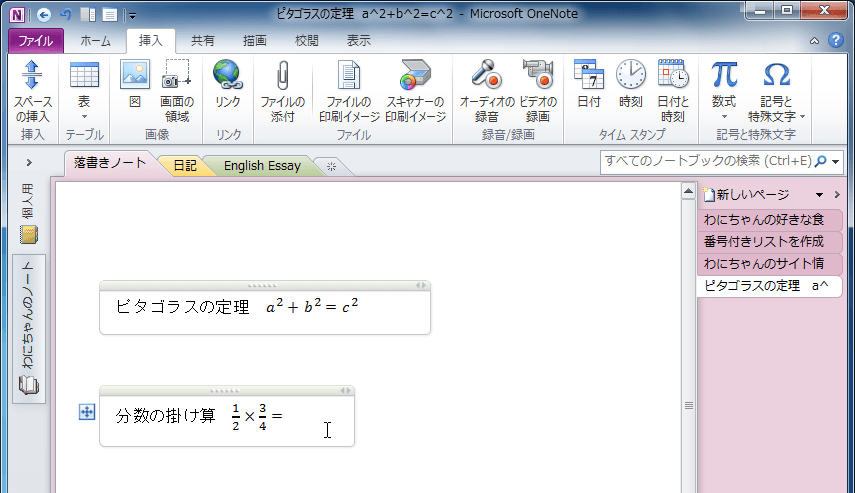Image resolution: width=855 pixels, height=493 pixels.
Task: Click the Undo icon in title bar
Action: (66, 14)
